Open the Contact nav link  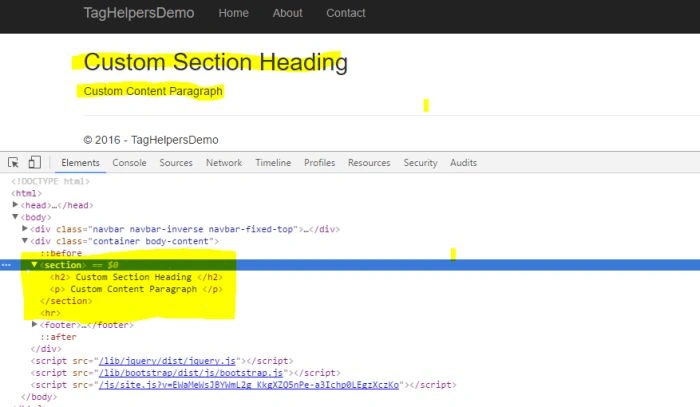[x=346, y=13]
